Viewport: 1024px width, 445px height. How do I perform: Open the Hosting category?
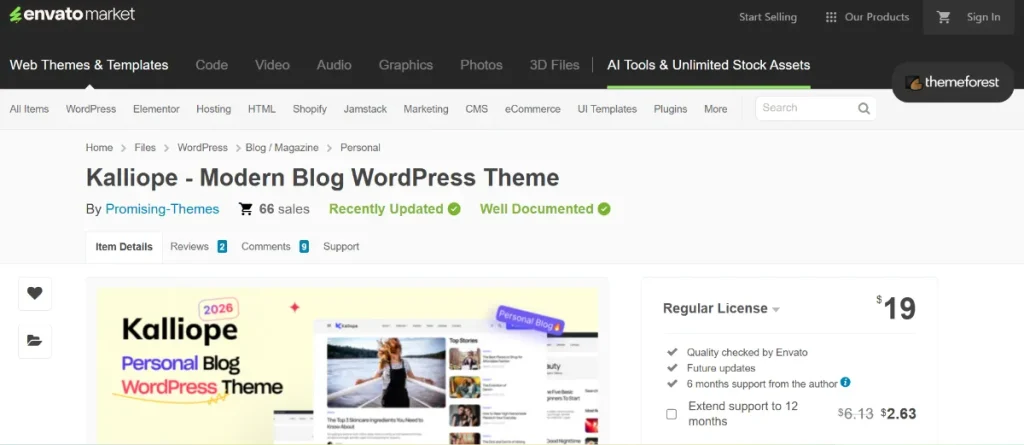point(214,109)
